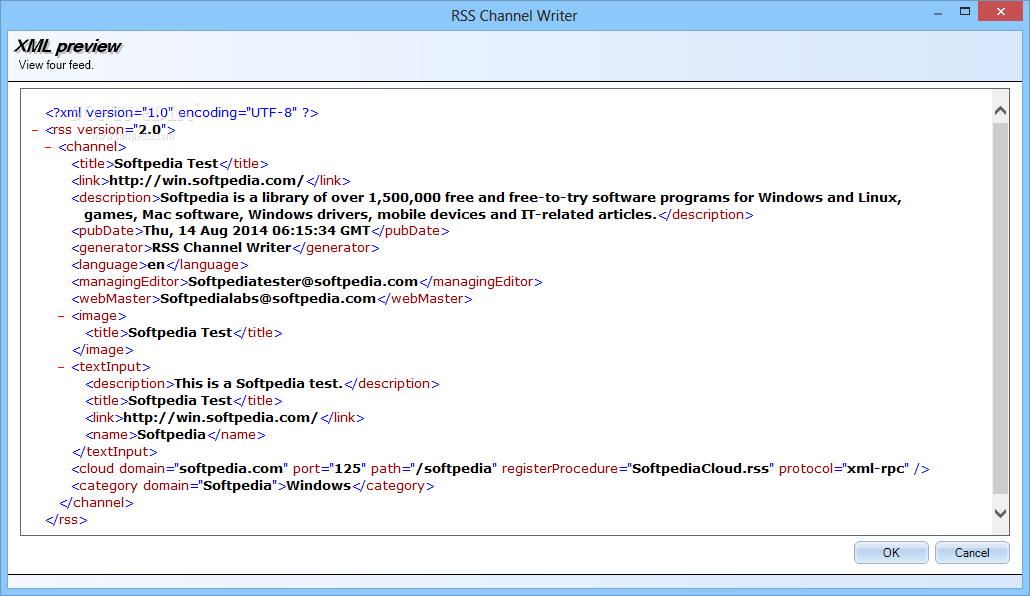Collapse the channel node
Screen dimensions: 1030x596
(48, 147)
